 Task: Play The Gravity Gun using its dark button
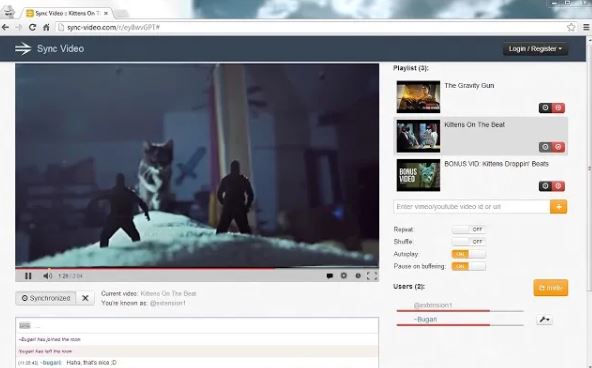[x=545, y=108]
